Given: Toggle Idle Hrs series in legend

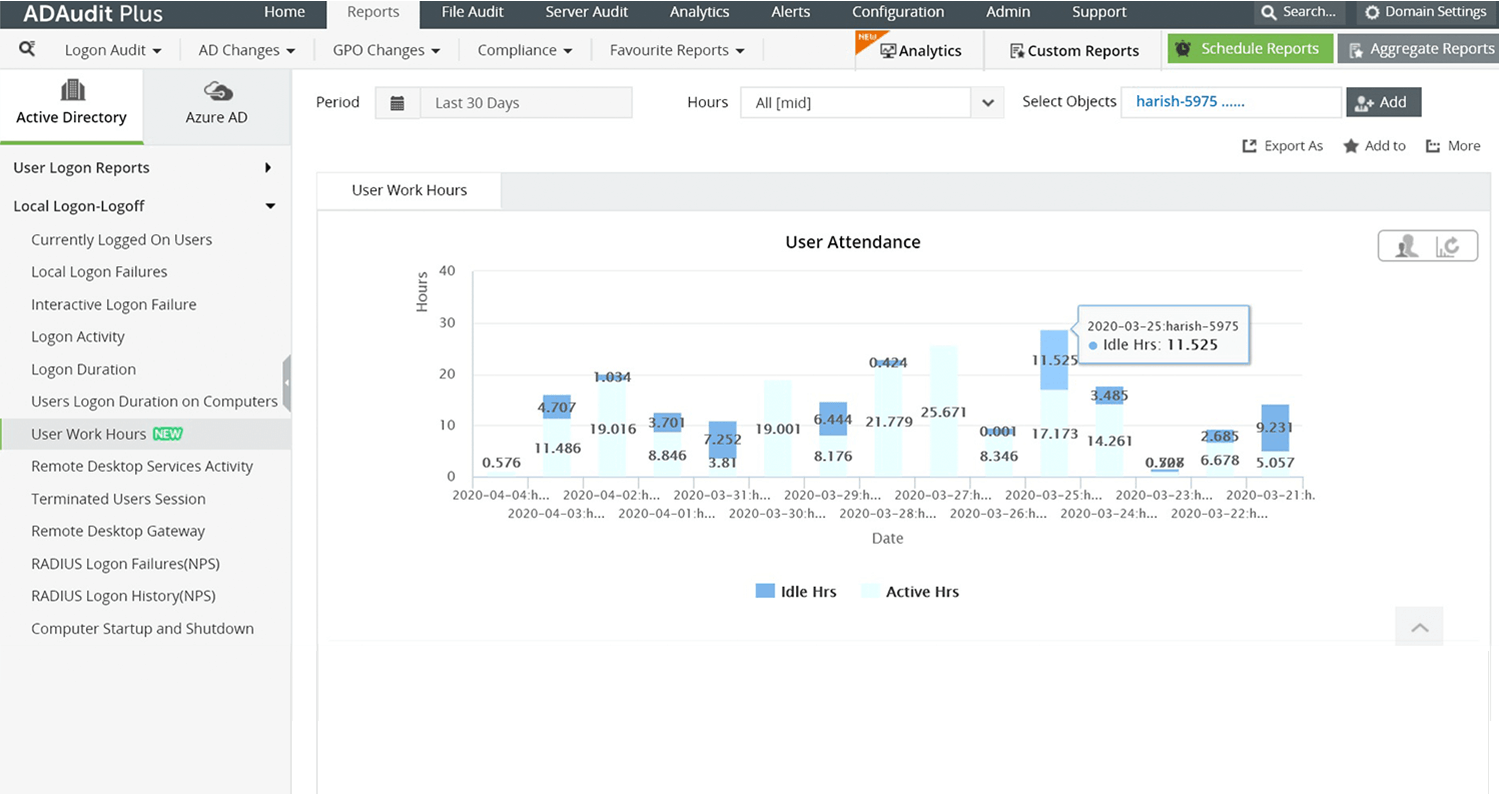Looking at the screenshot, I should (x=795, y=592).
